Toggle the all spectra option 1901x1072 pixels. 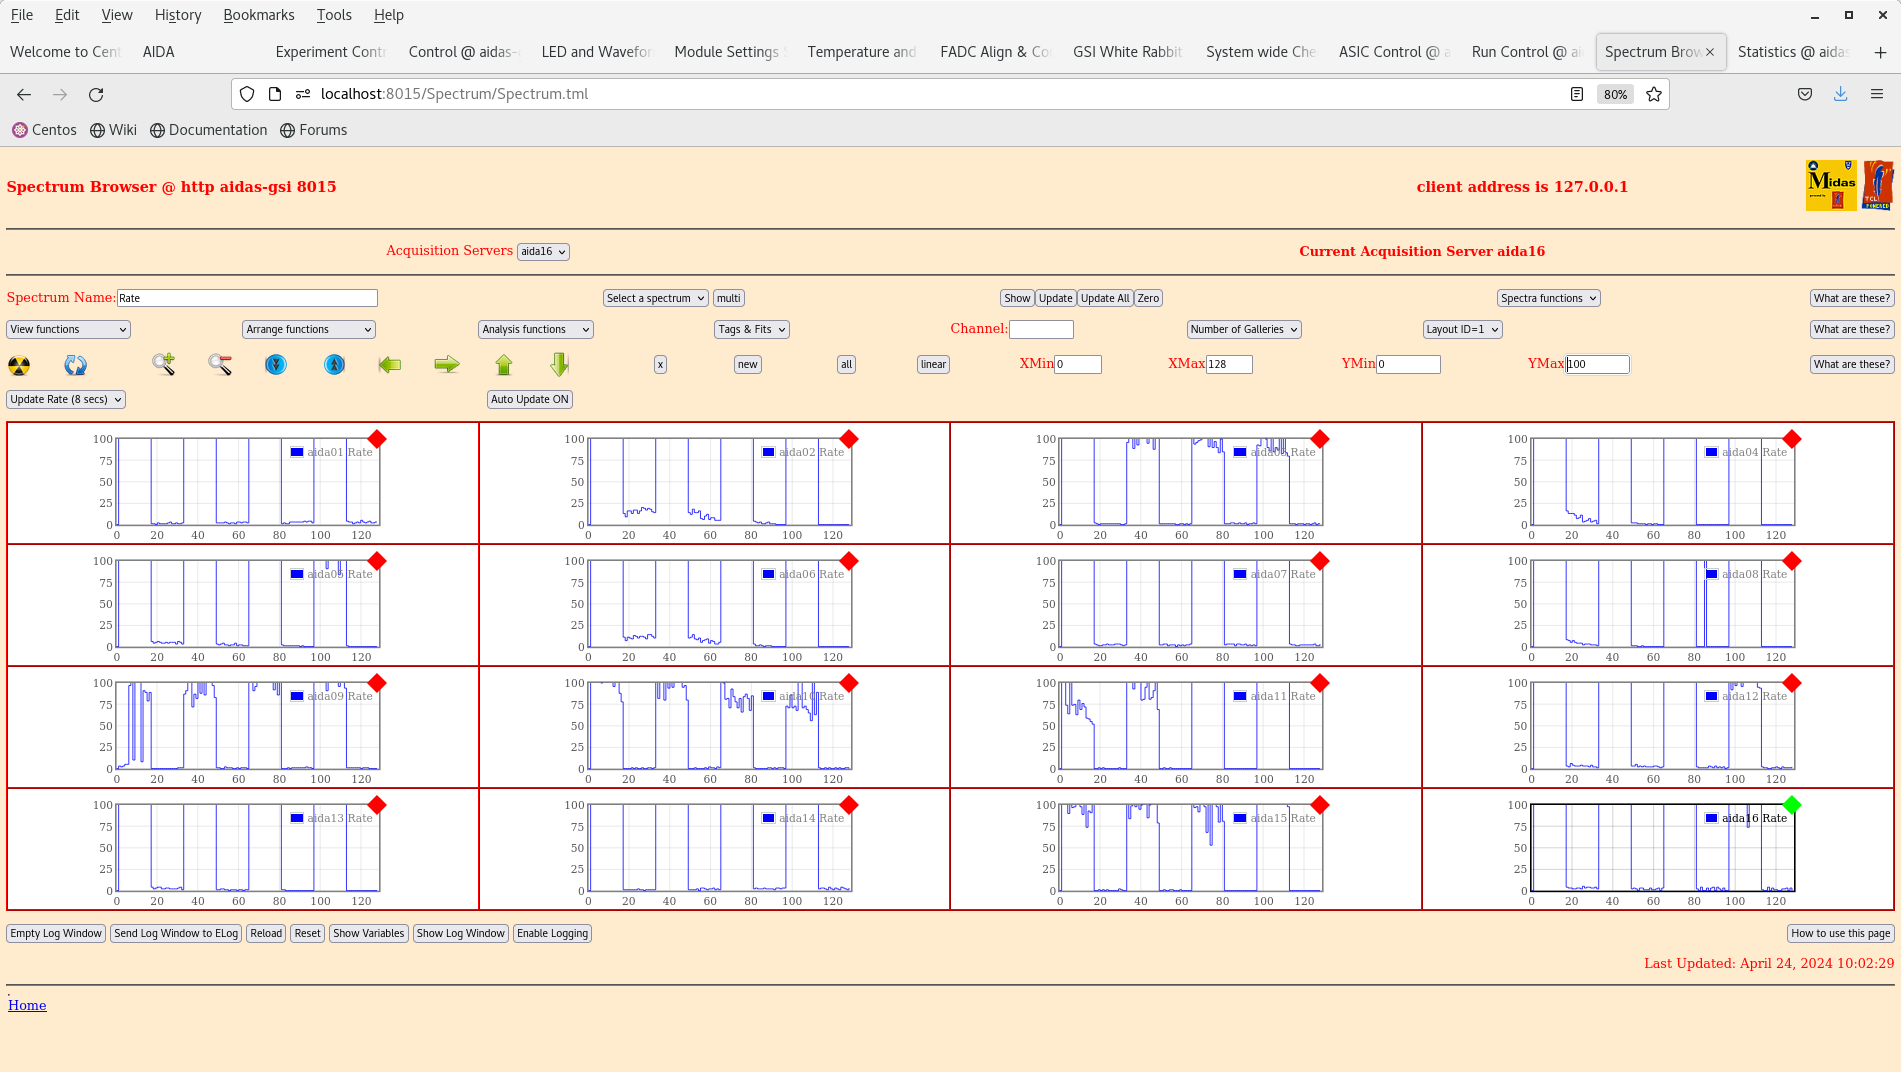[845, 365]
